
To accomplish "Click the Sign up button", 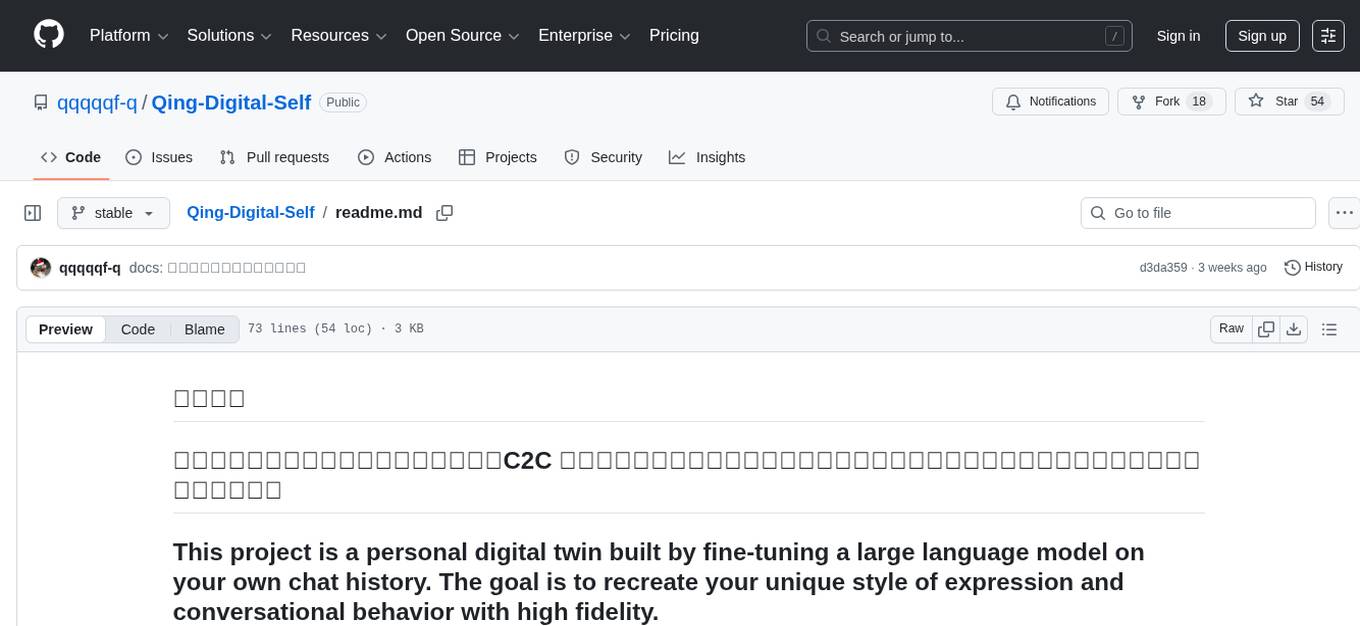I will (x=1262, y=36).
